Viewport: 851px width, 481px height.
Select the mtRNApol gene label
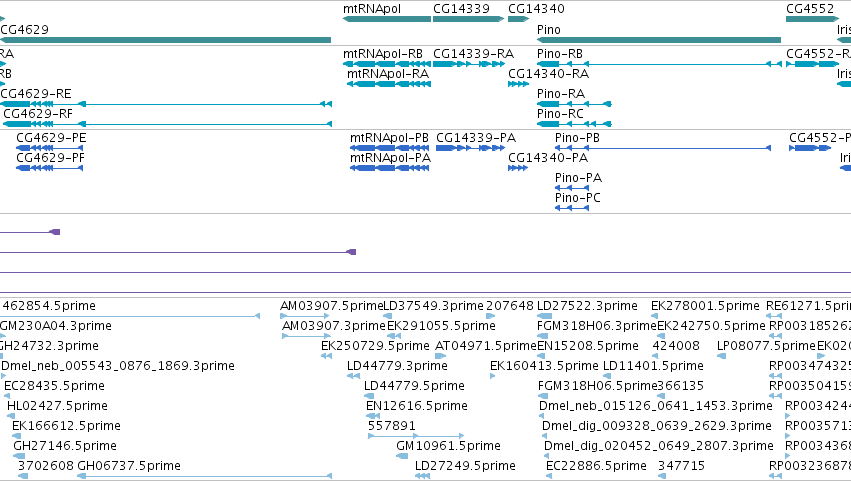click(372, 9)
